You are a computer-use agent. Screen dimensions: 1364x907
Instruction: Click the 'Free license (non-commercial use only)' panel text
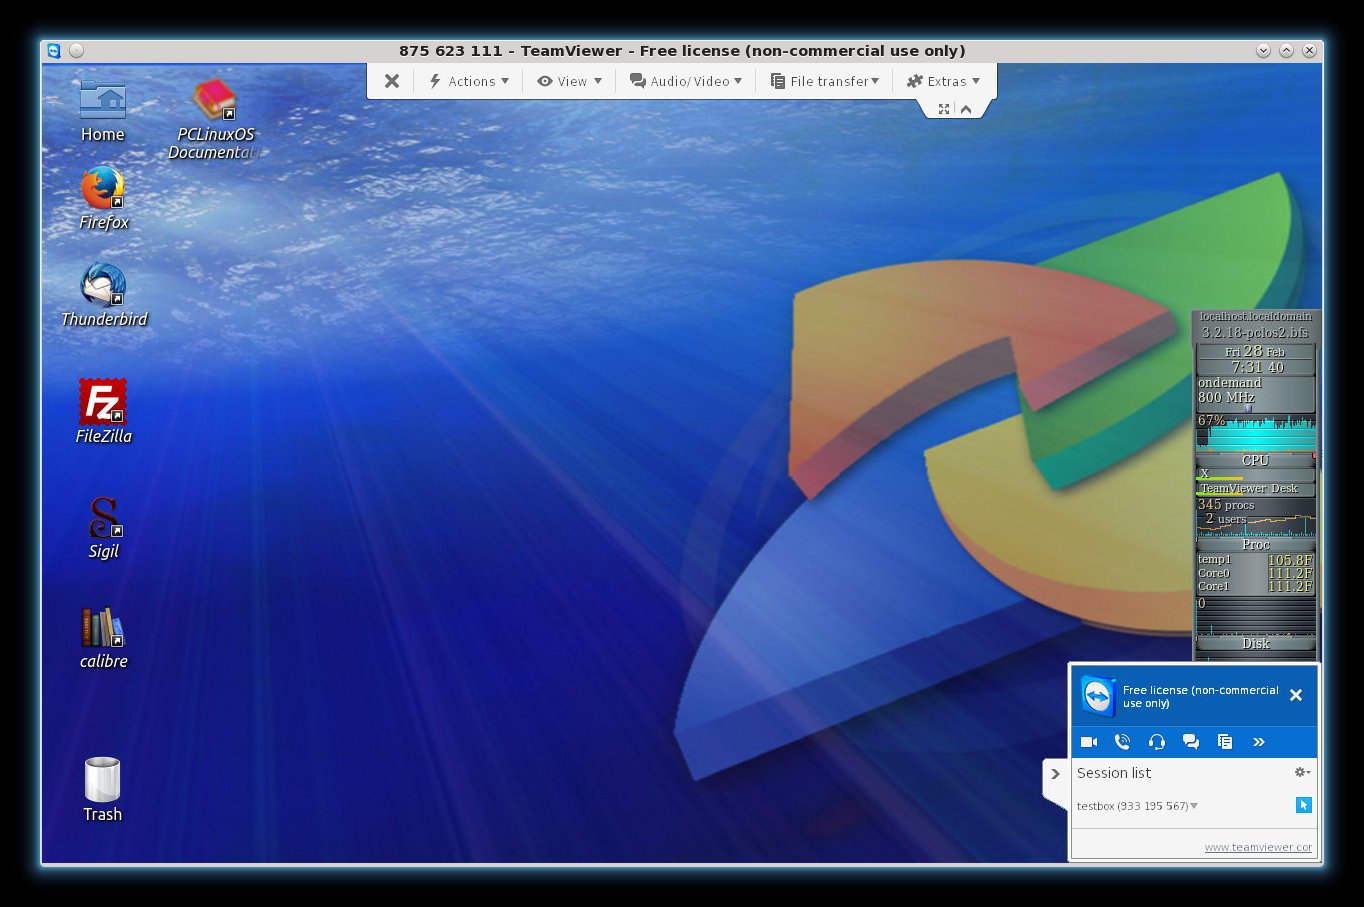pos(1200,696)
